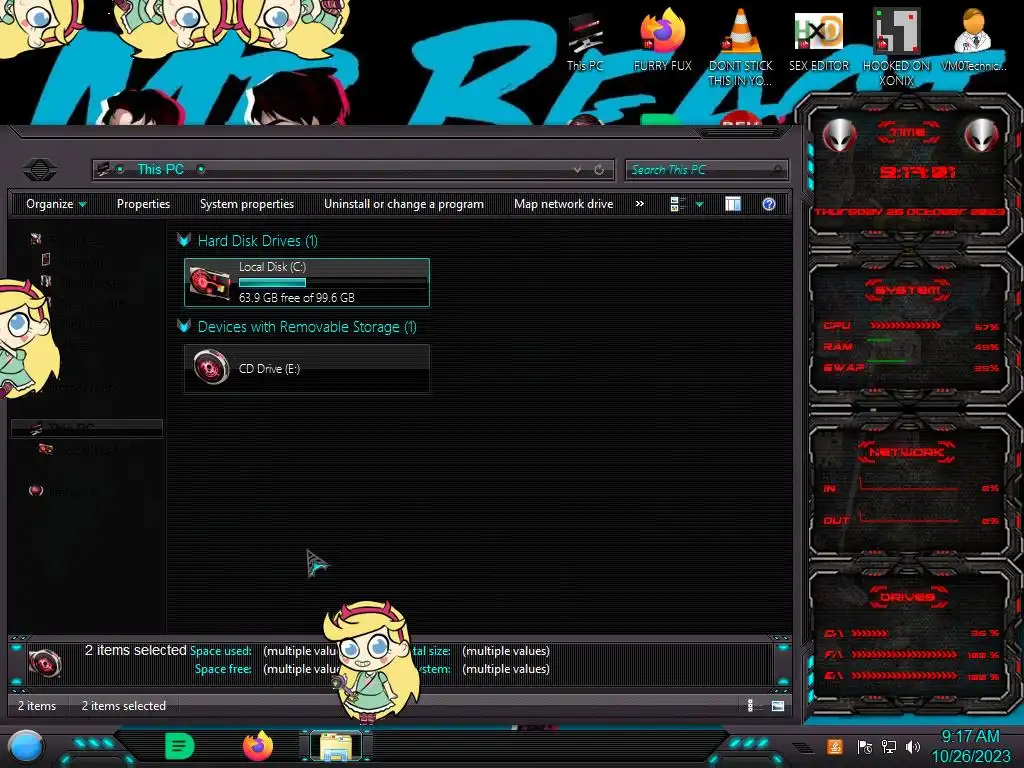Click the Explorer back navigation button
Viewport: 1024px width, 768px height.
point(40,170)
